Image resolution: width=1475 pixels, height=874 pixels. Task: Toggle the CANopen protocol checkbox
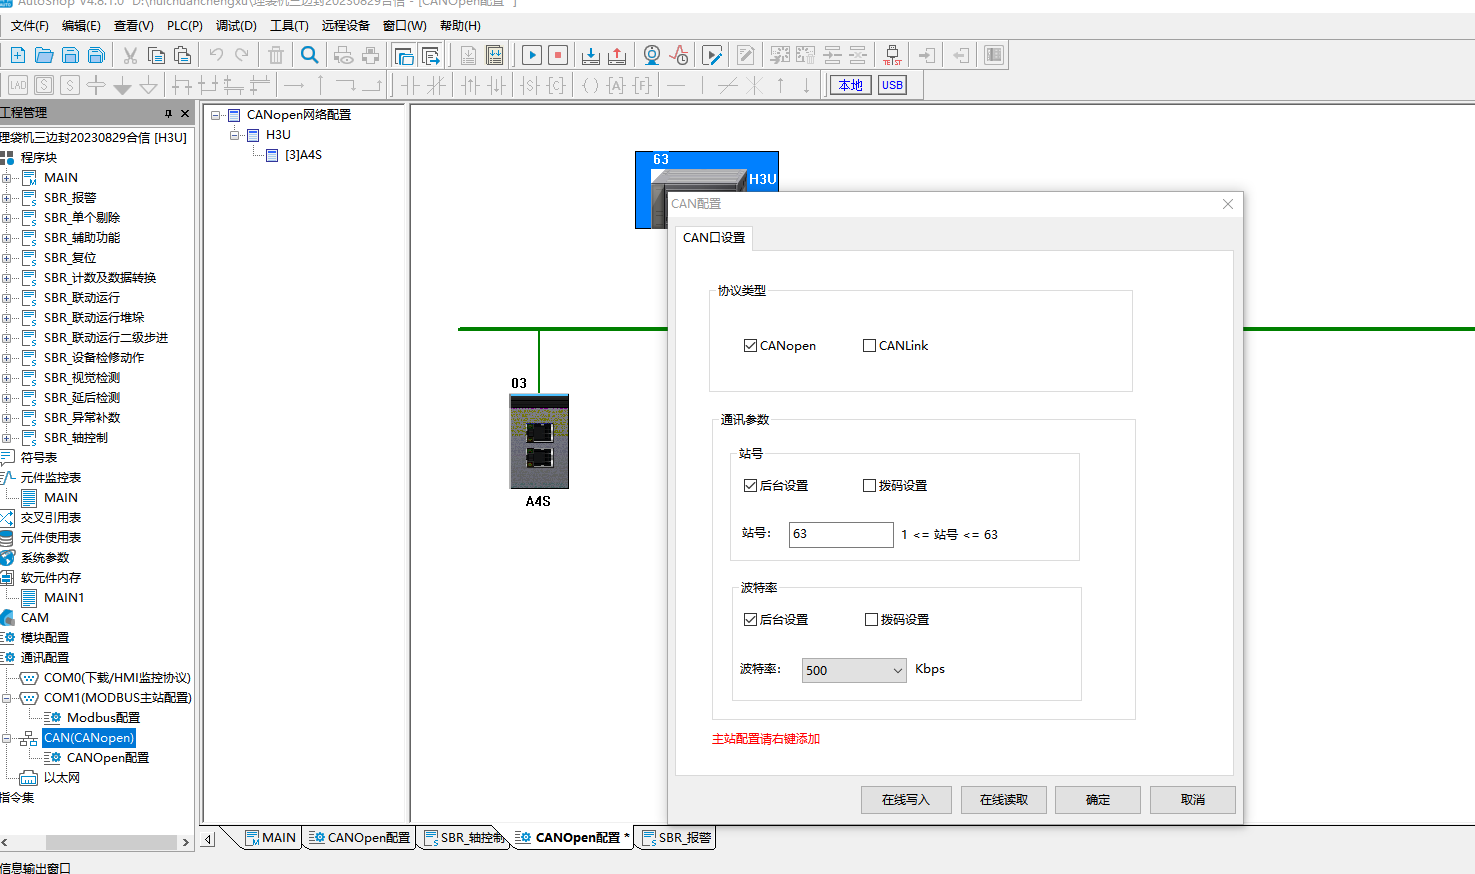click(750, 346)
